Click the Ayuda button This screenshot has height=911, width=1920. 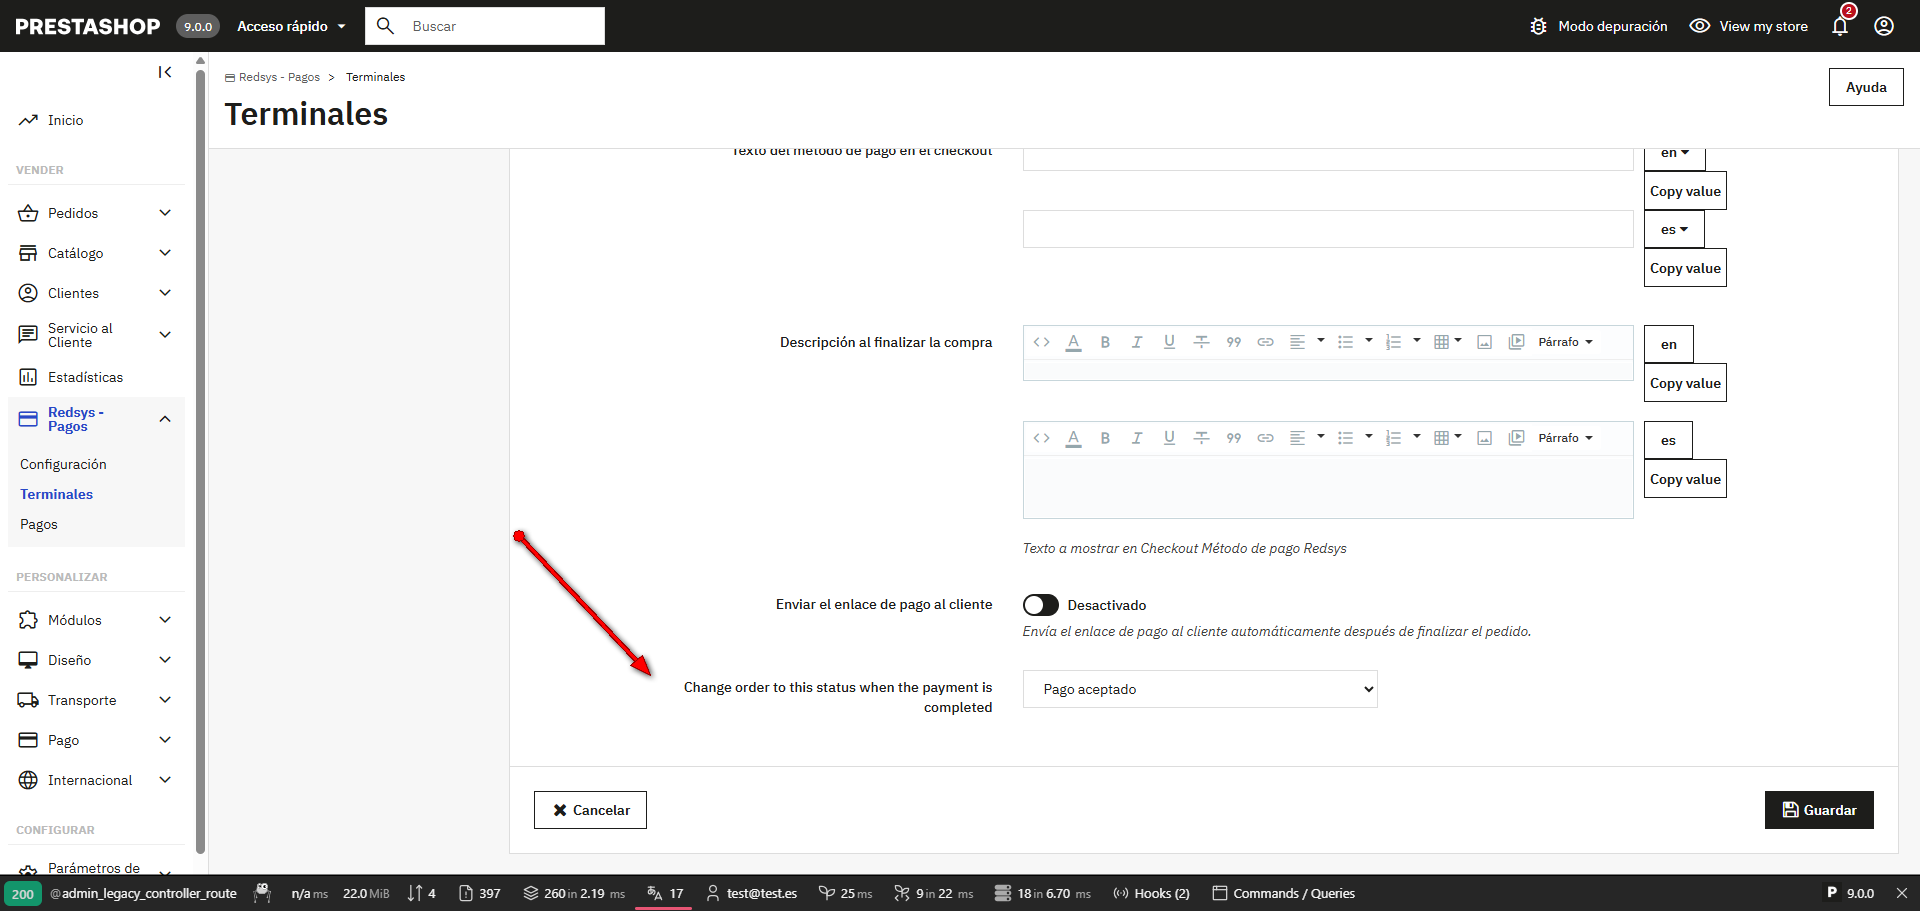click(x=1866, y=87)
